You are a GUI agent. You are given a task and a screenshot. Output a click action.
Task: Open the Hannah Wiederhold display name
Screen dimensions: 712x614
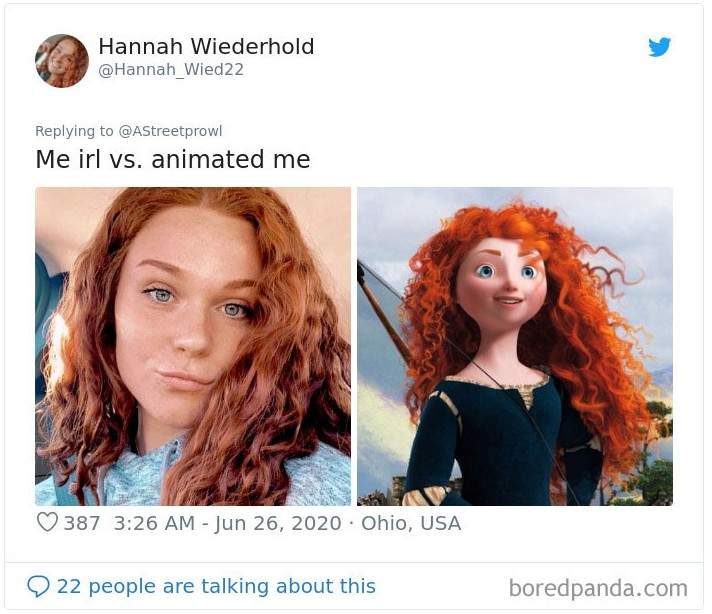206,46
